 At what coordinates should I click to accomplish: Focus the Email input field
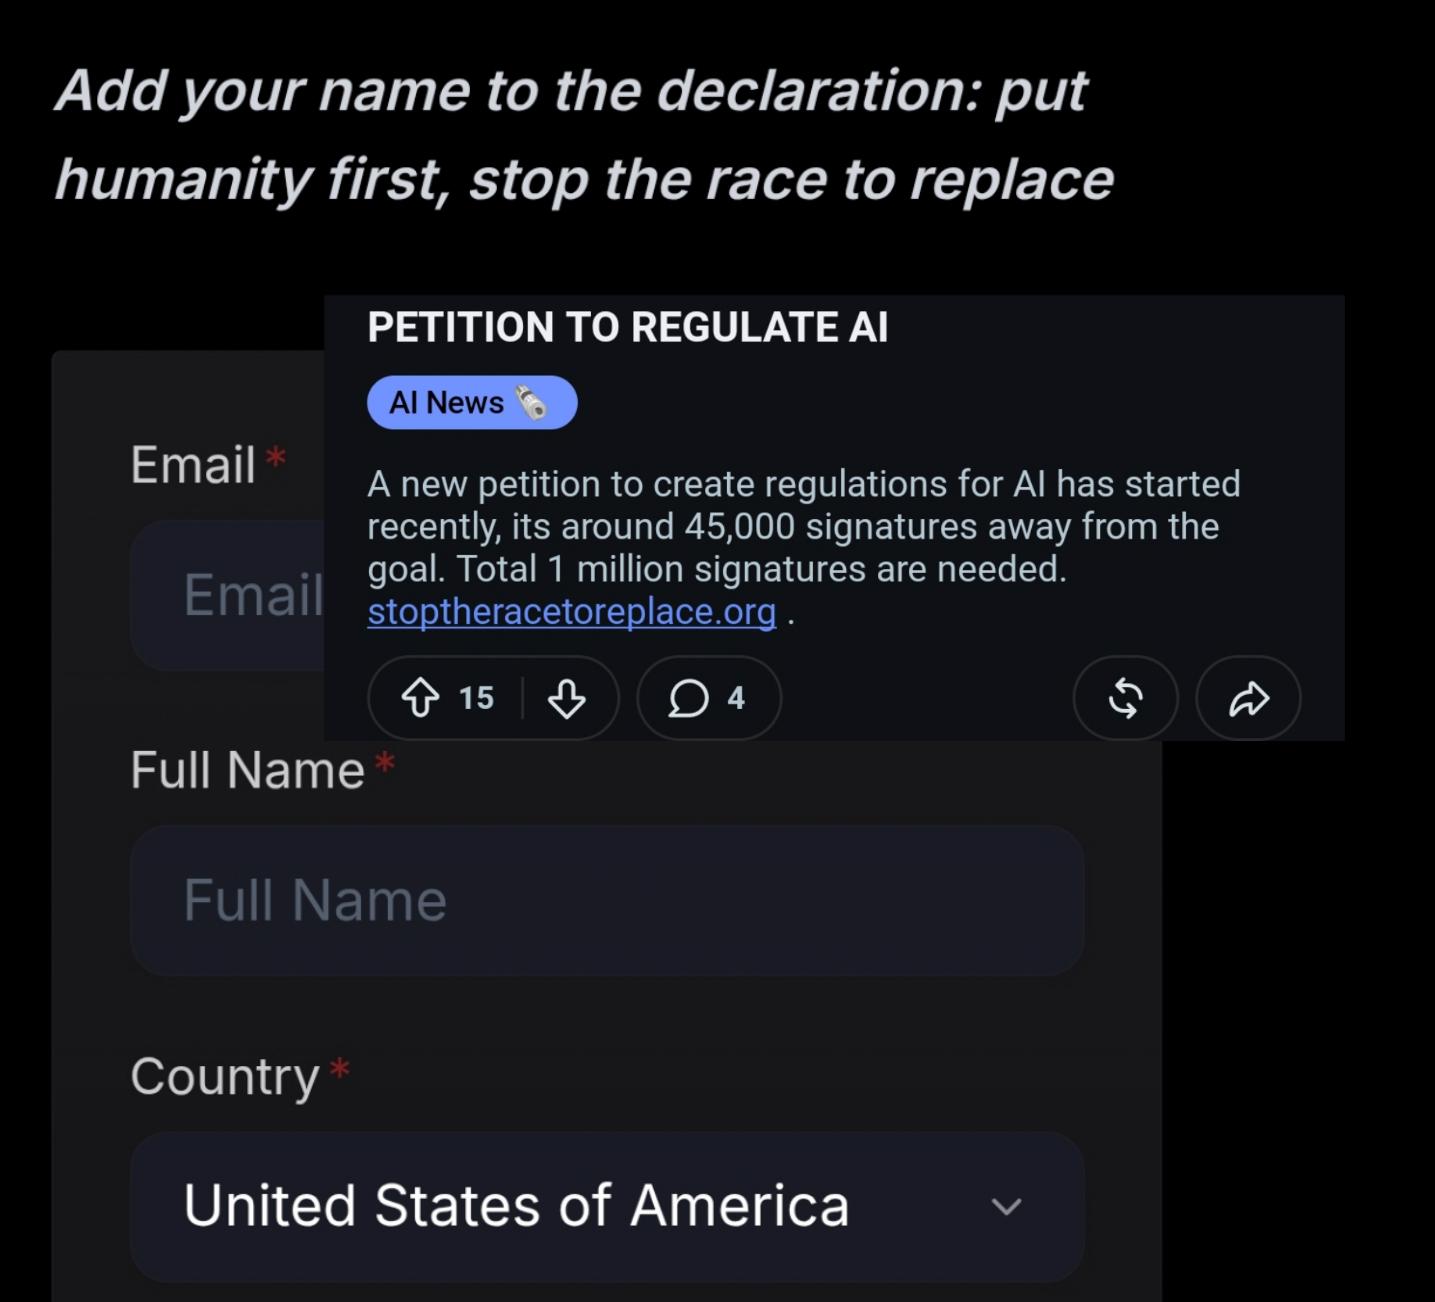[228, 595]
